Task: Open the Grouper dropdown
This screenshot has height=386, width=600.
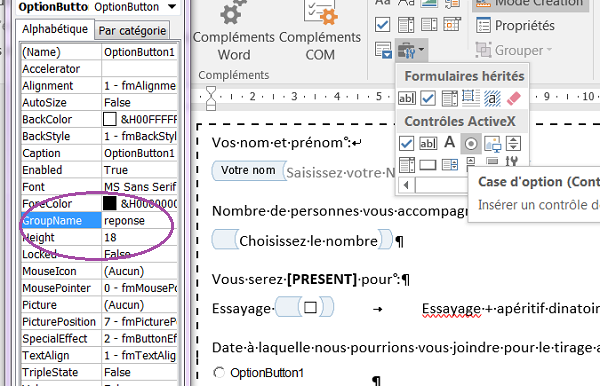Action: 514,50
